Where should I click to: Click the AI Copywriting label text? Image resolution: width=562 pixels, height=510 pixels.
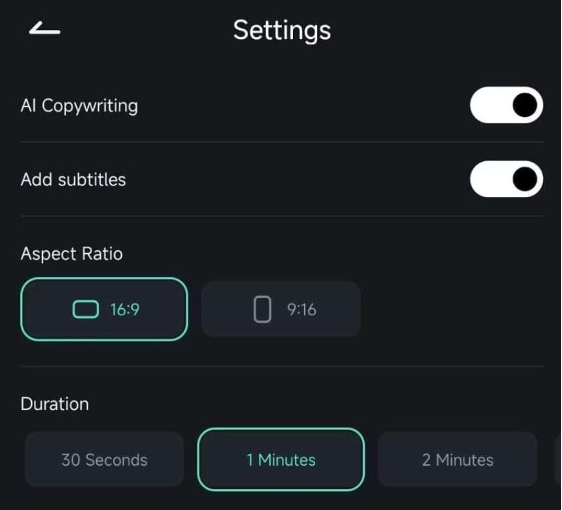click(79, 106)
